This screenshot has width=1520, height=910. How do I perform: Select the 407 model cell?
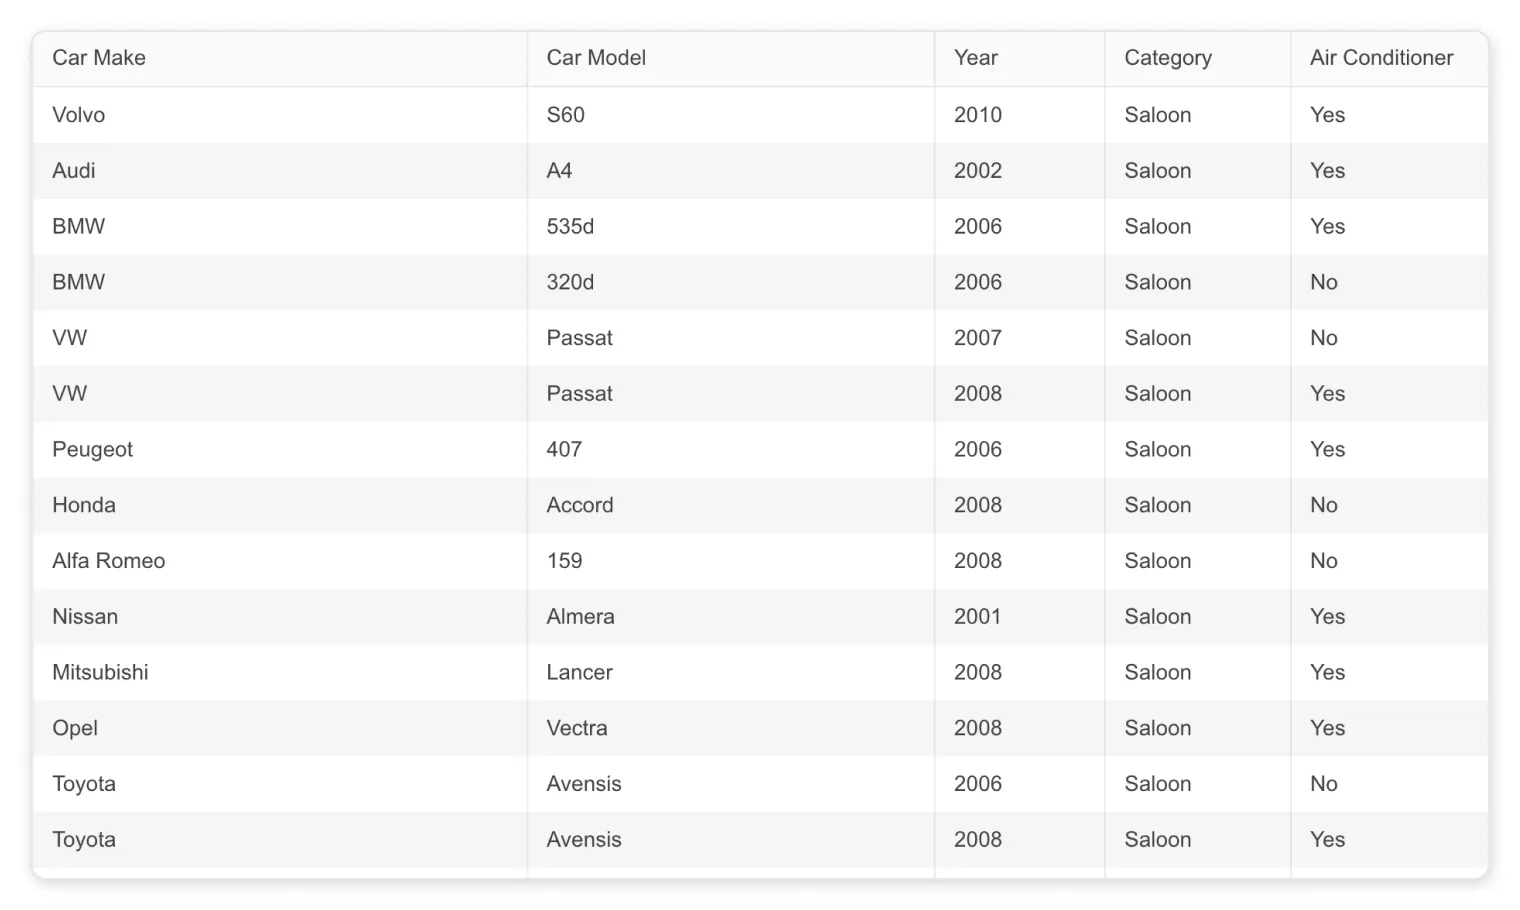click(730, 450)
